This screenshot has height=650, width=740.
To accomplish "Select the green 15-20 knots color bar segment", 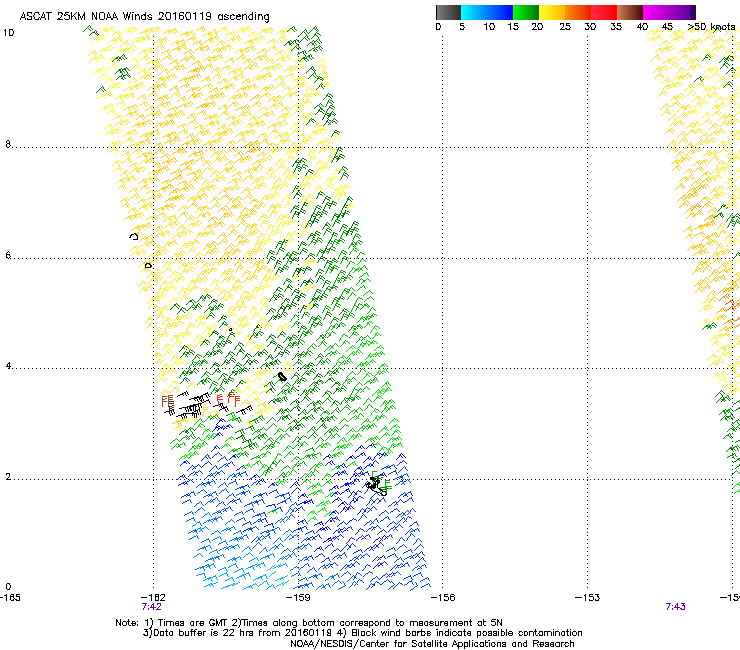I will (526, 12).
